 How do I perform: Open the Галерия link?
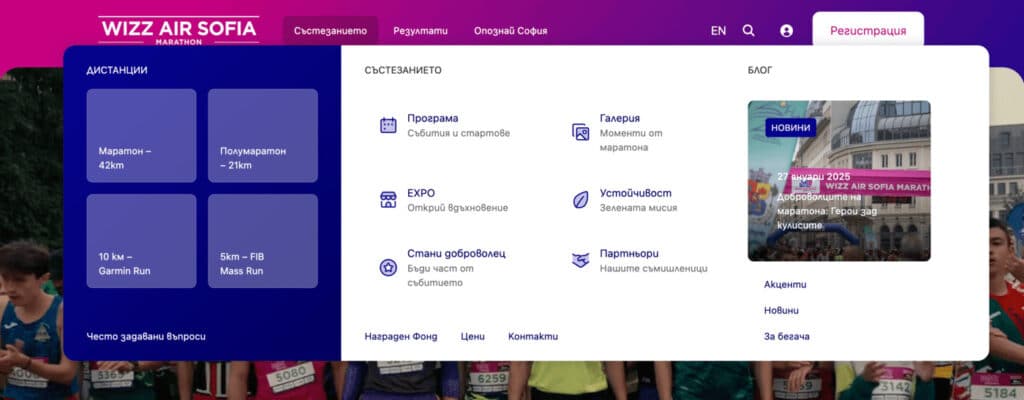click(620, 118)
